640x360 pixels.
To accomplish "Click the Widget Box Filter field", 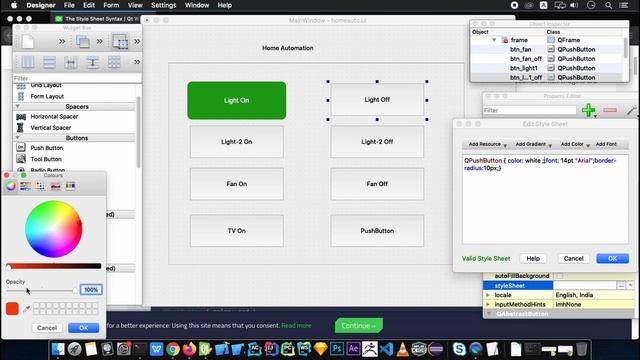I will 77,78.
